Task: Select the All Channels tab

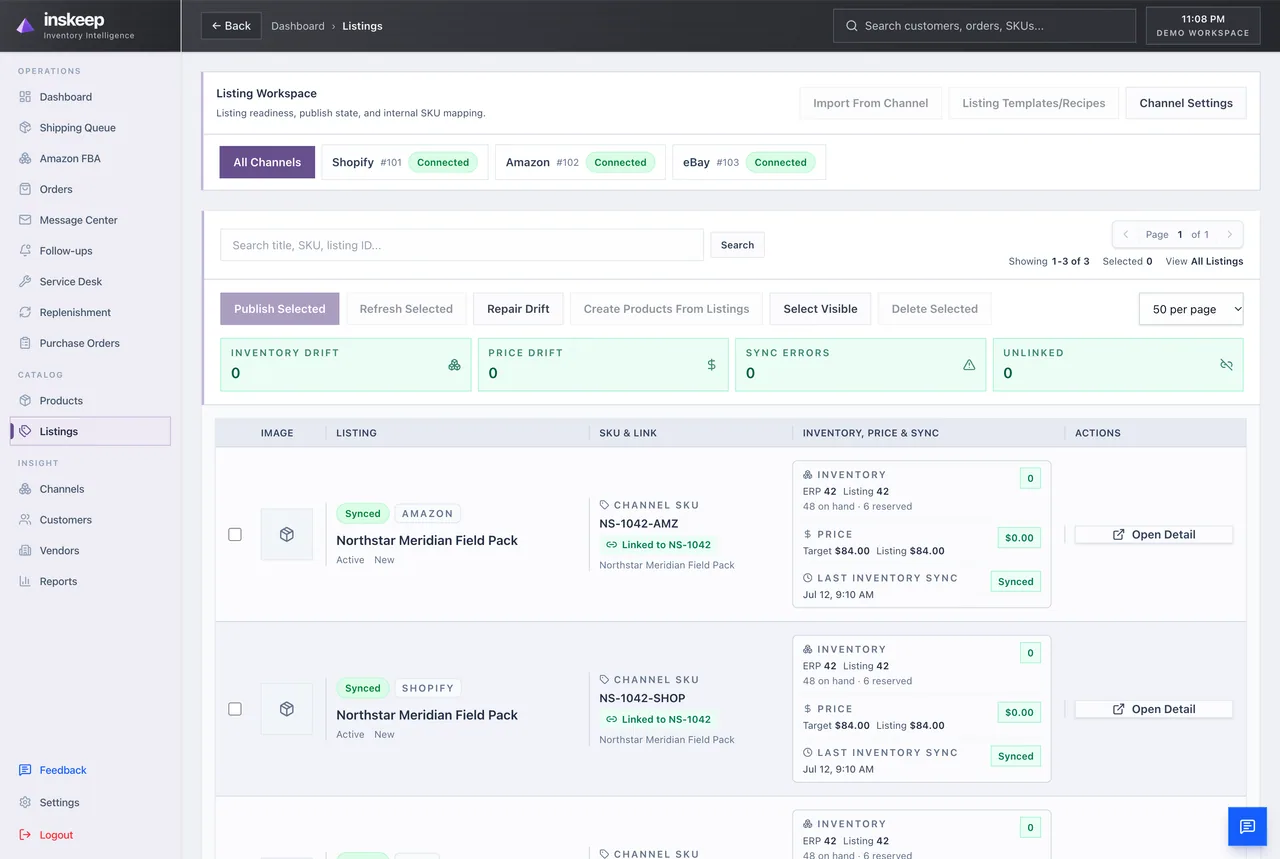Action: tap(267, 162)
